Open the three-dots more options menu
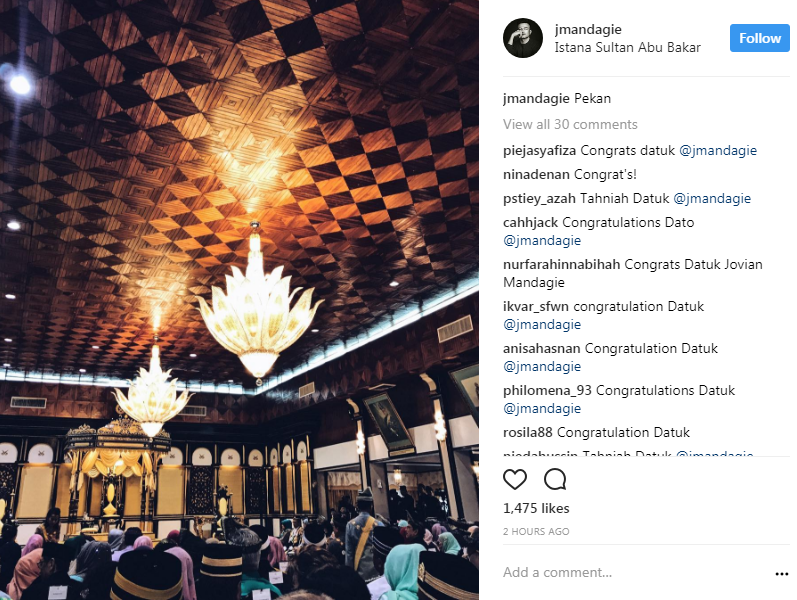Image resolution: width=797 pixels, height=600 pixels. pyautogui.click(x=782, y=574)
